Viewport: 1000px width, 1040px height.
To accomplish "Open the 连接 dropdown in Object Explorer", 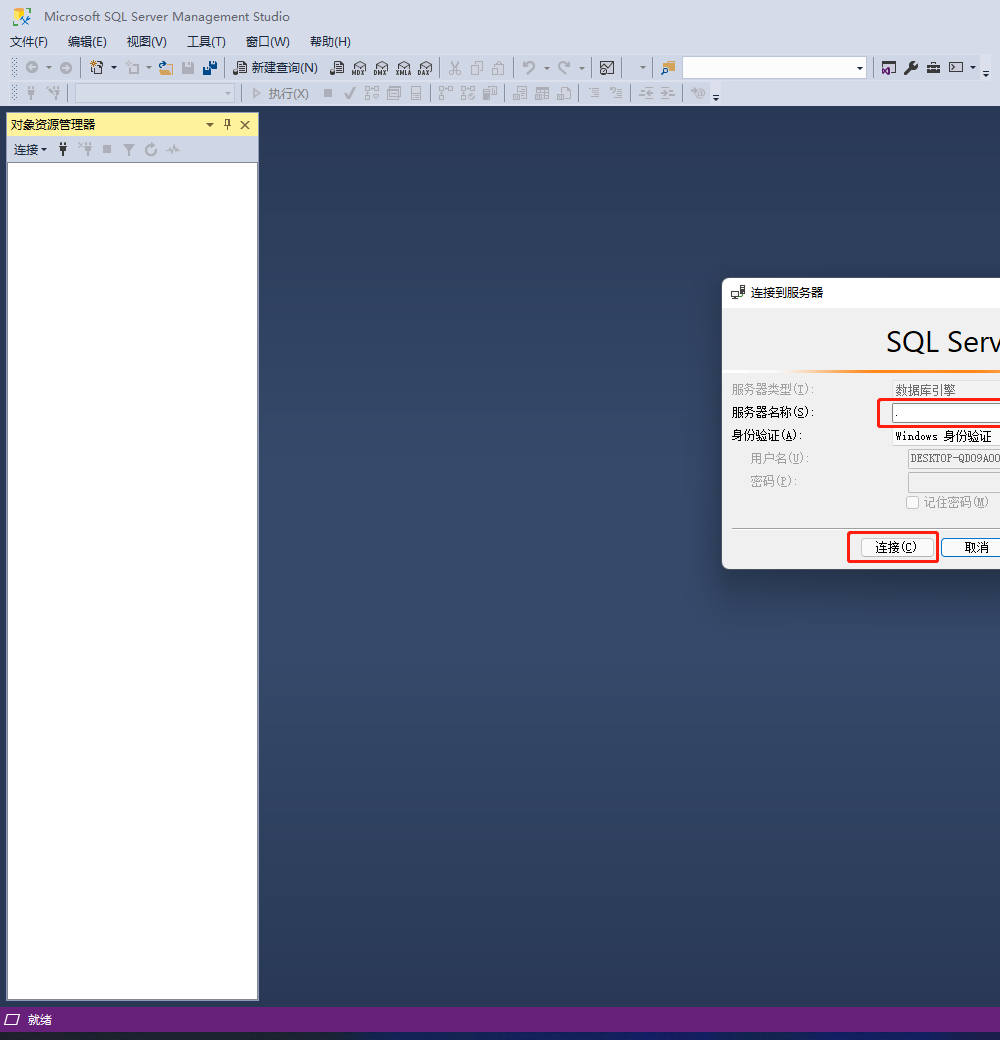I will click(x=29, y=149).
